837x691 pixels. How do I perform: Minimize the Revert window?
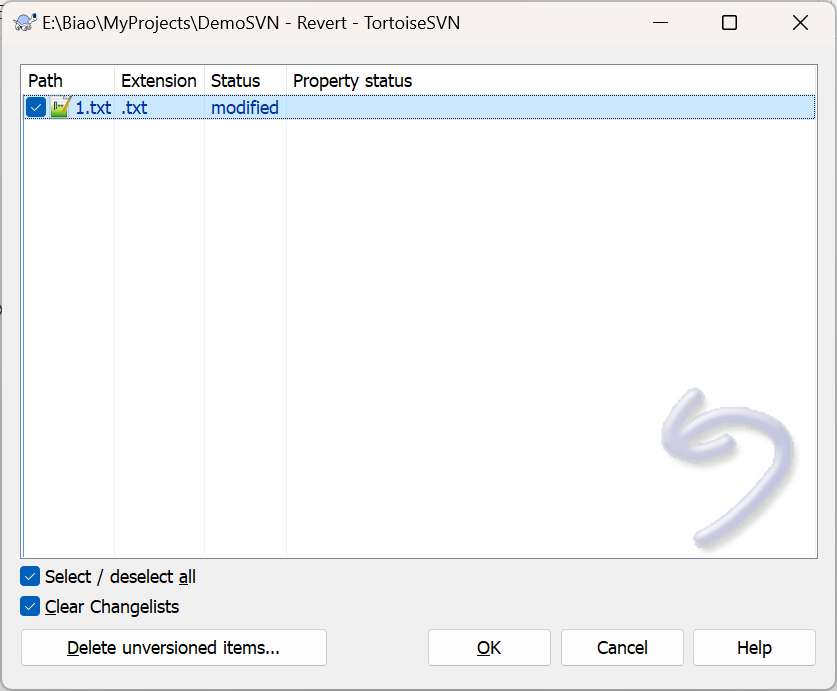660,23
